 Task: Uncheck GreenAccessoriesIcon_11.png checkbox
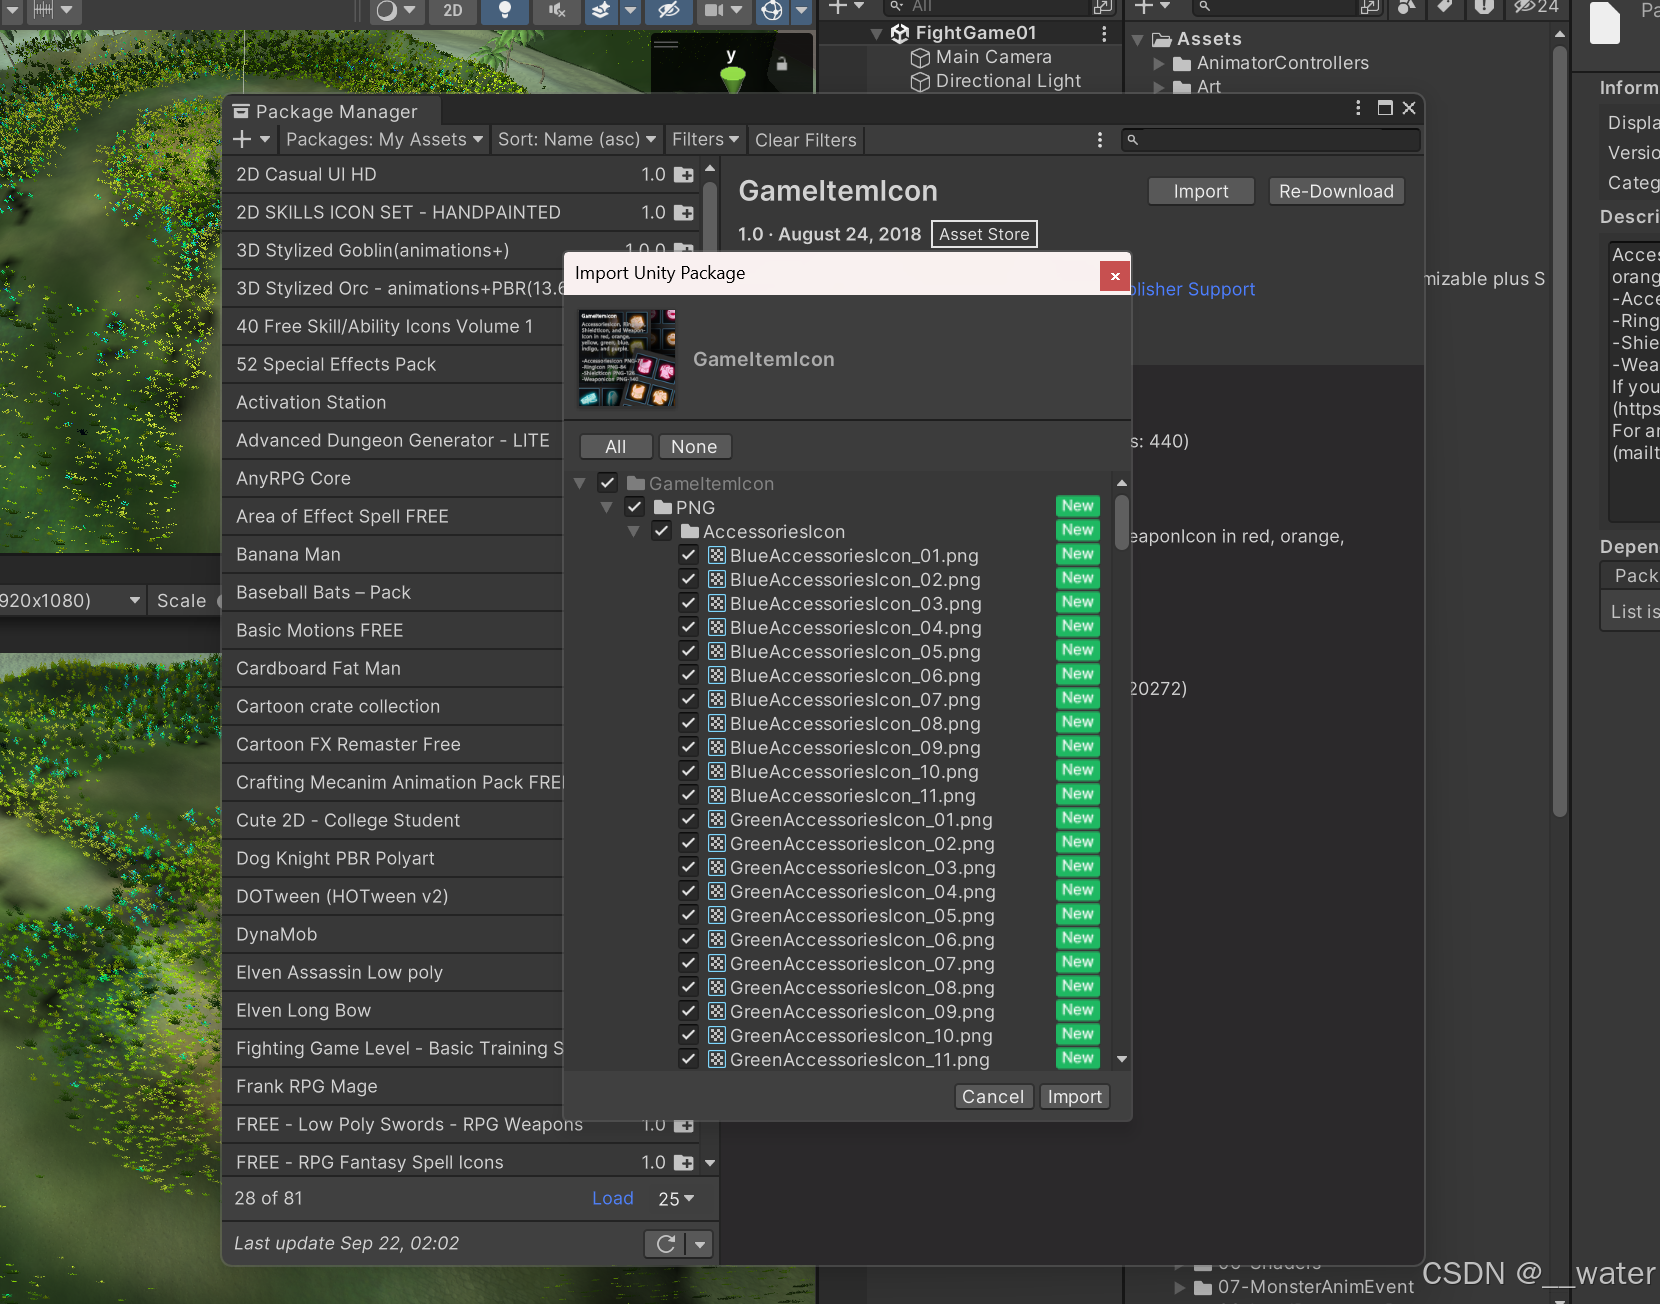point(688,1059)
